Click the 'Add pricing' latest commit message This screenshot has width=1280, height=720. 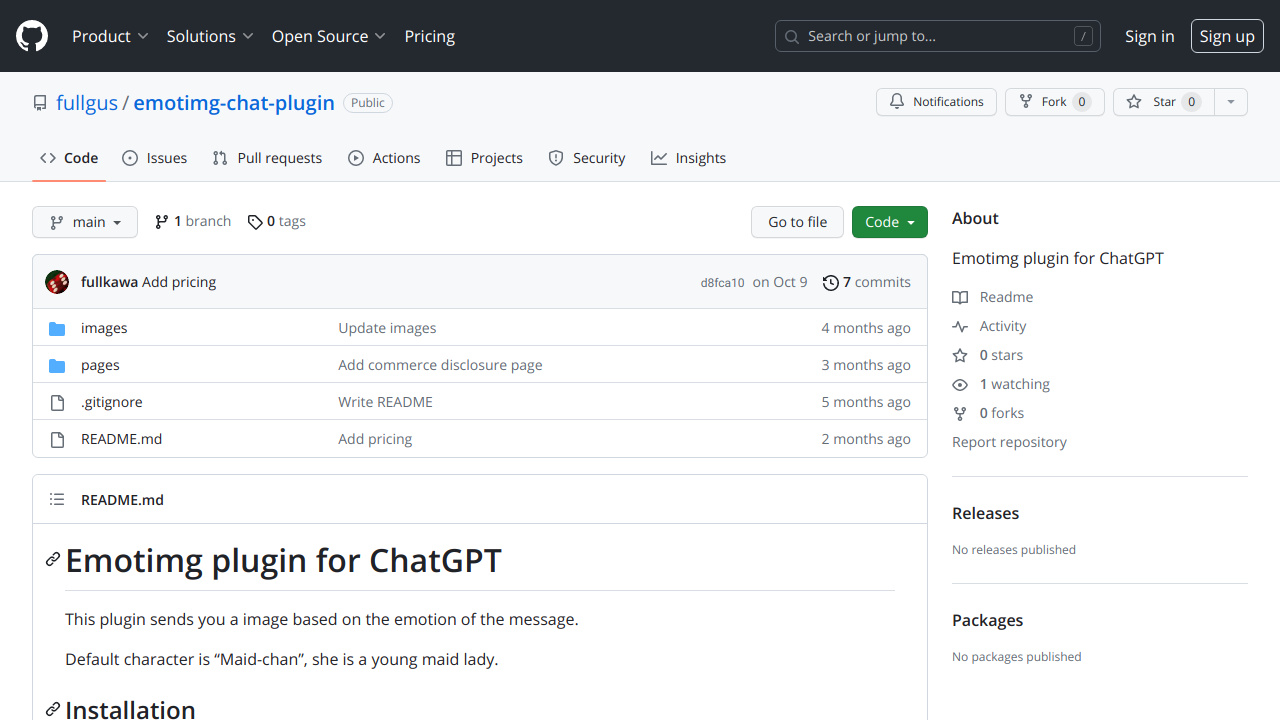[x=179, y=282]
